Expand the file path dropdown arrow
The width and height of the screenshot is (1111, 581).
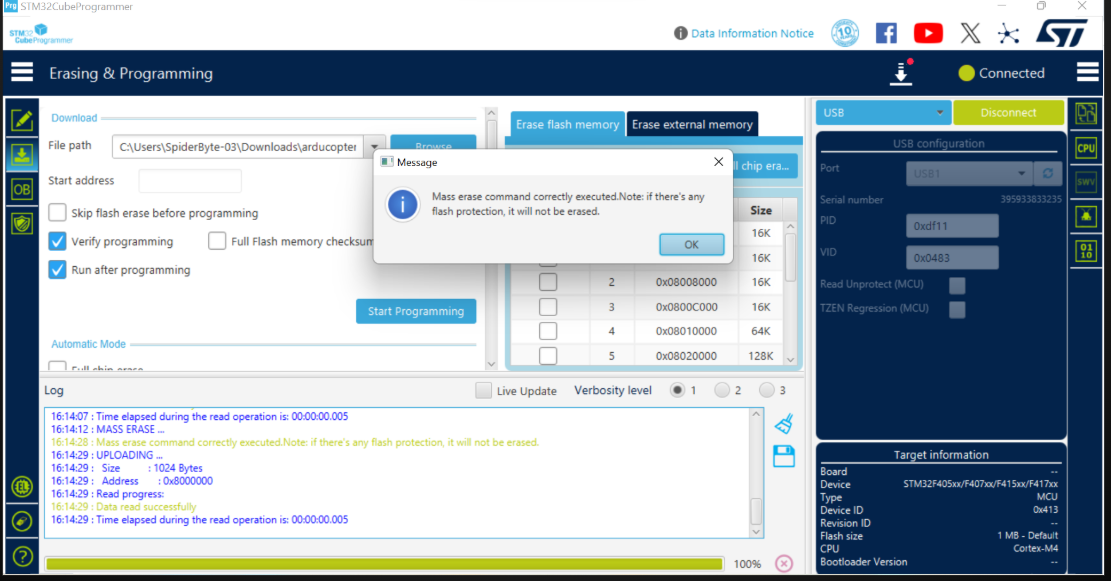click(x=375, y=147)
